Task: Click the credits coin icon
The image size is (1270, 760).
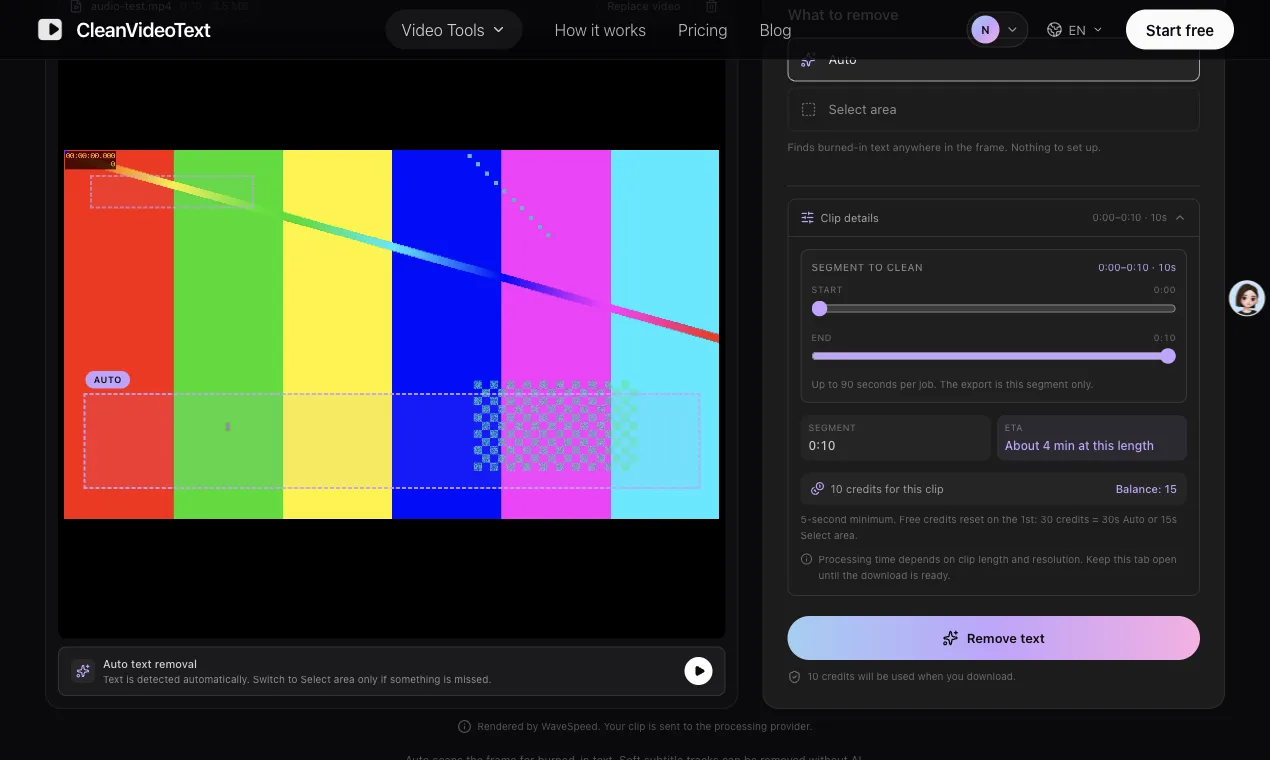Action: point(817,489)
